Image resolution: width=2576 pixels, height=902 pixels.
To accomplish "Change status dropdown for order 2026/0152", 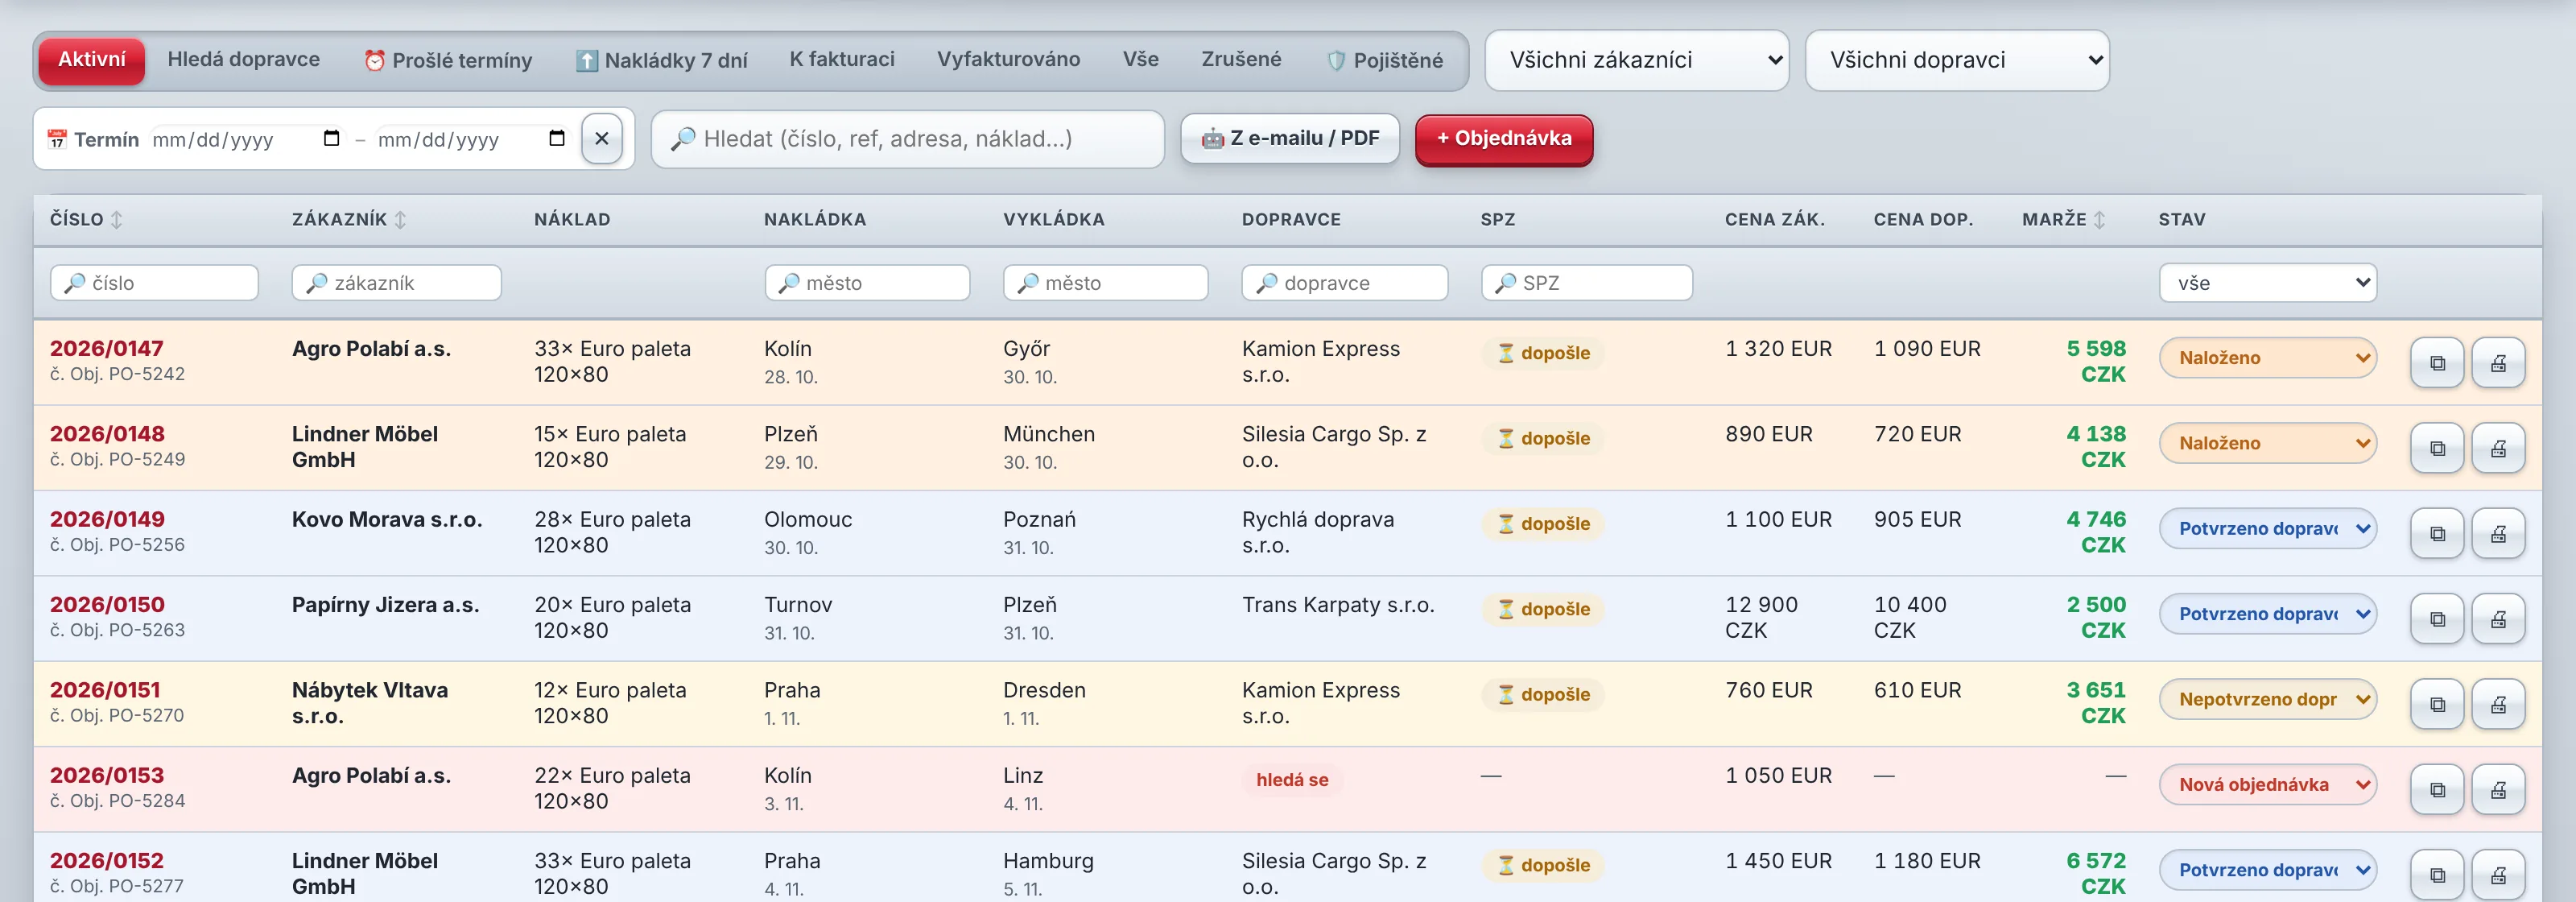I will click(2267, 869).
